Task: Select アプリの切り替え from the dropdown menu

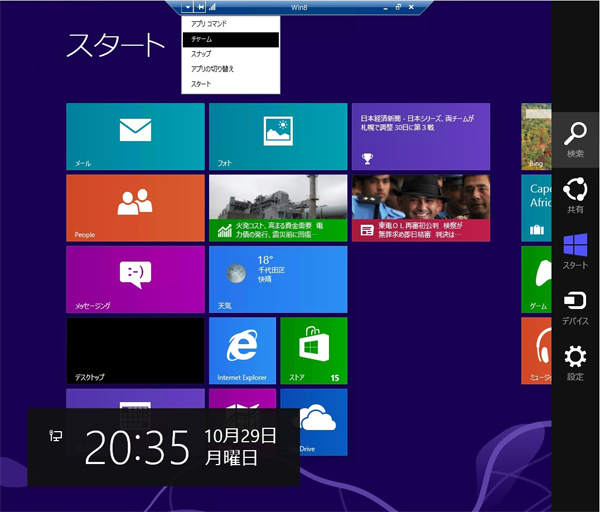Action: coord(231,69)
